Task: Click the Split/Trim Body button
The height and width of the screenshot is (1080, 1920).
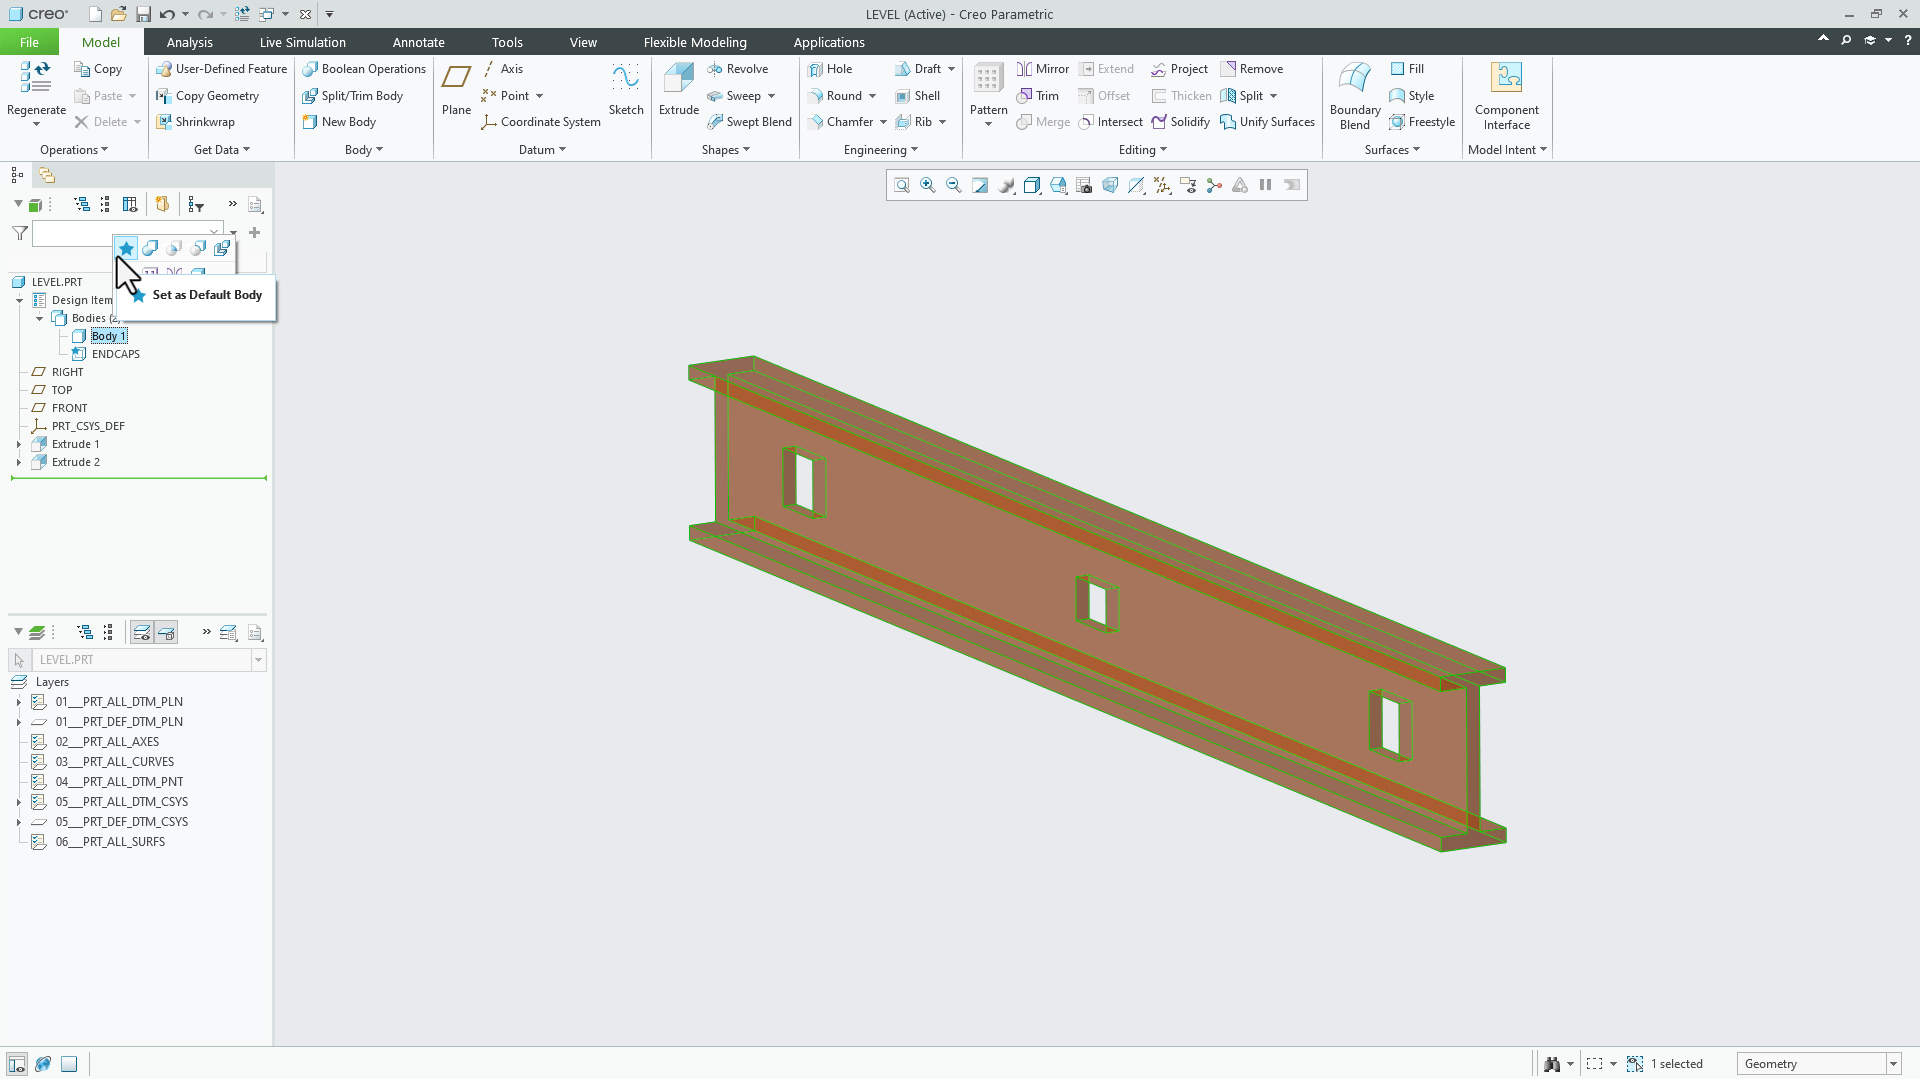Action: [x=353, y=96]
